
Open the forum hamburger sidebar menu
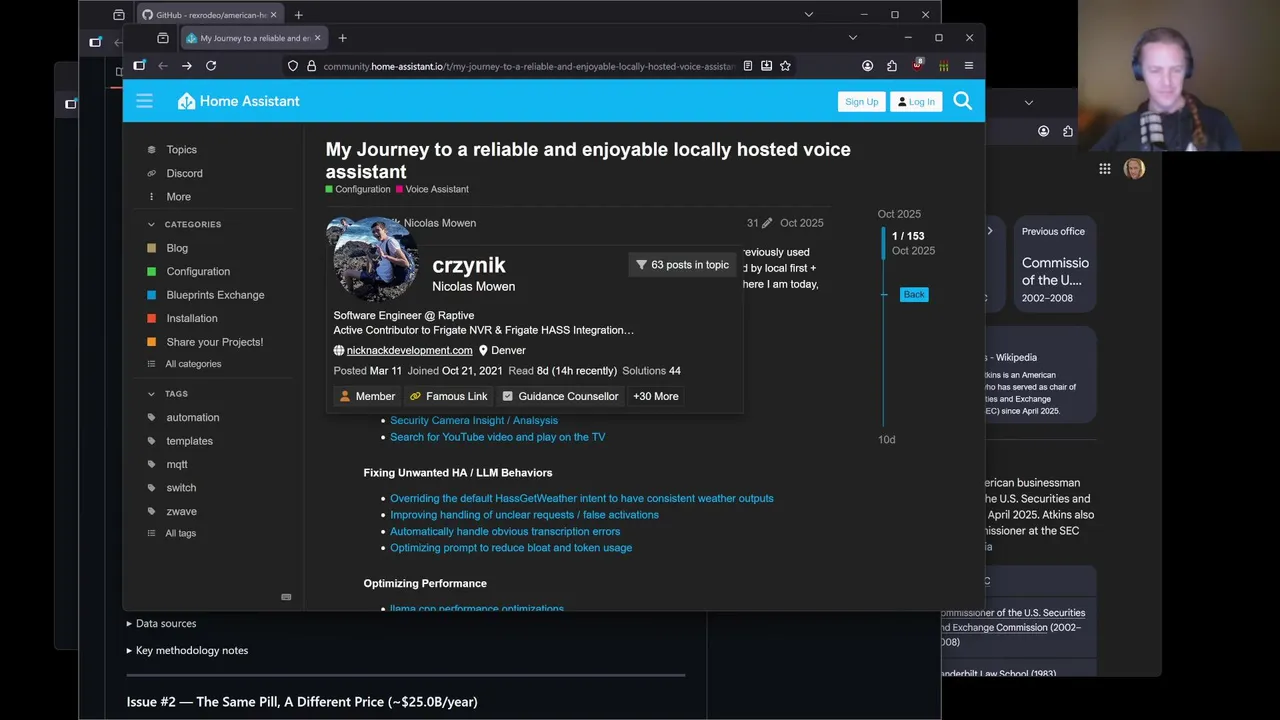(x=144, y=101)
